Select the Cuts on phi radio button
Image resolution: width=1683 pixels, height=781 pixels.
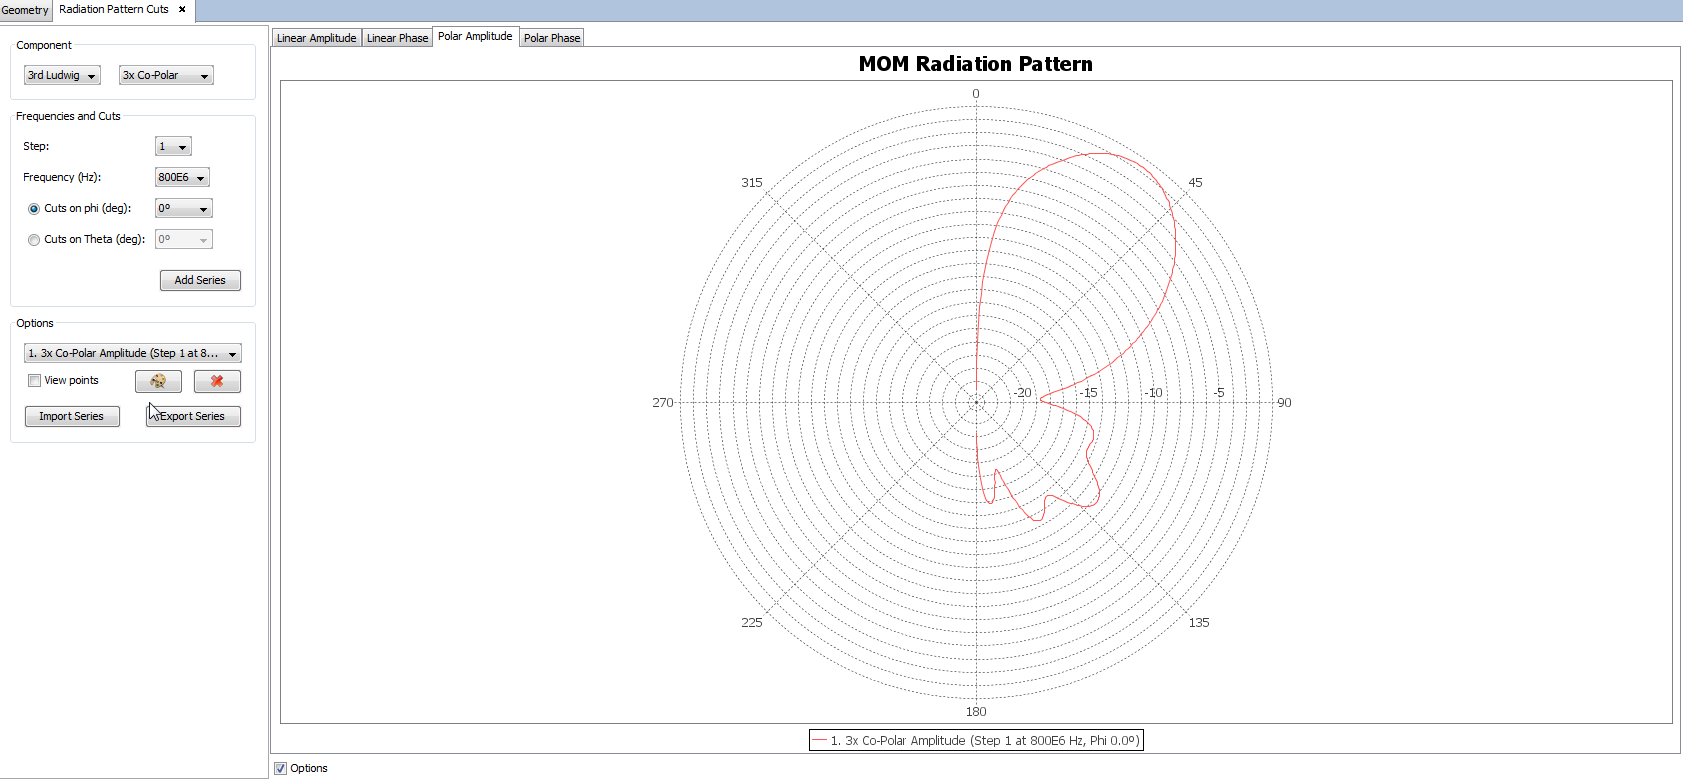pos(34,209)
